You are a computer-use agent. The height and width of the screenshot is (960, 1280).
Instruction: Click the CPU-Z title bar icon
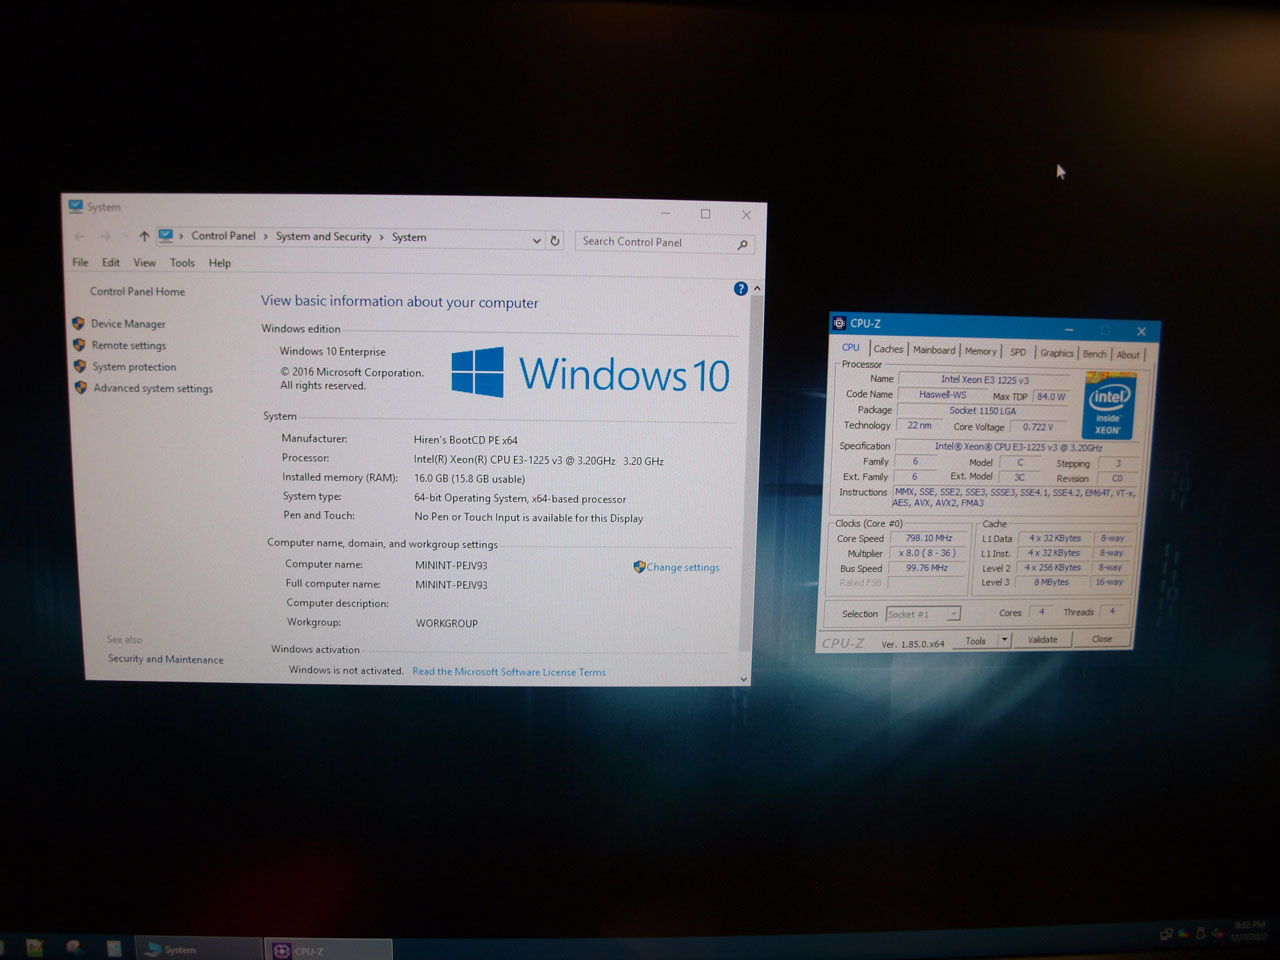coord(839,323)
